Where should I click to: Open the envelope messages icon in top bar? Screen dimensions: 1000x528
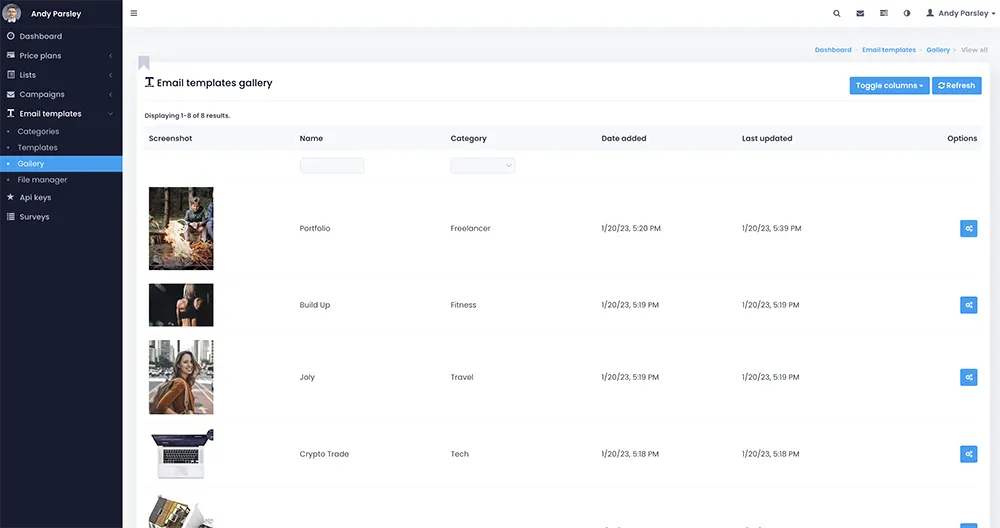(x=860, y=13)
